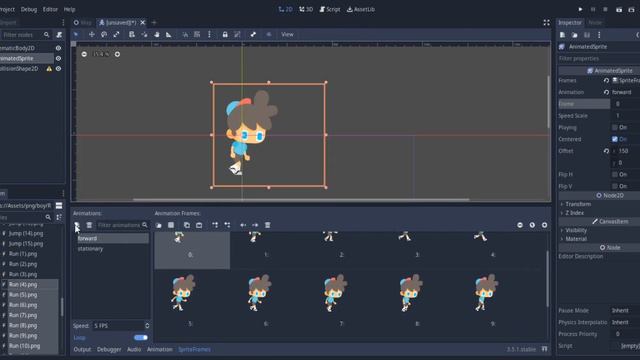Toggle visibility of the CollisionShape2D node
Image resolution: width=640 pixels, height=360 pixels.
[58, 69]
